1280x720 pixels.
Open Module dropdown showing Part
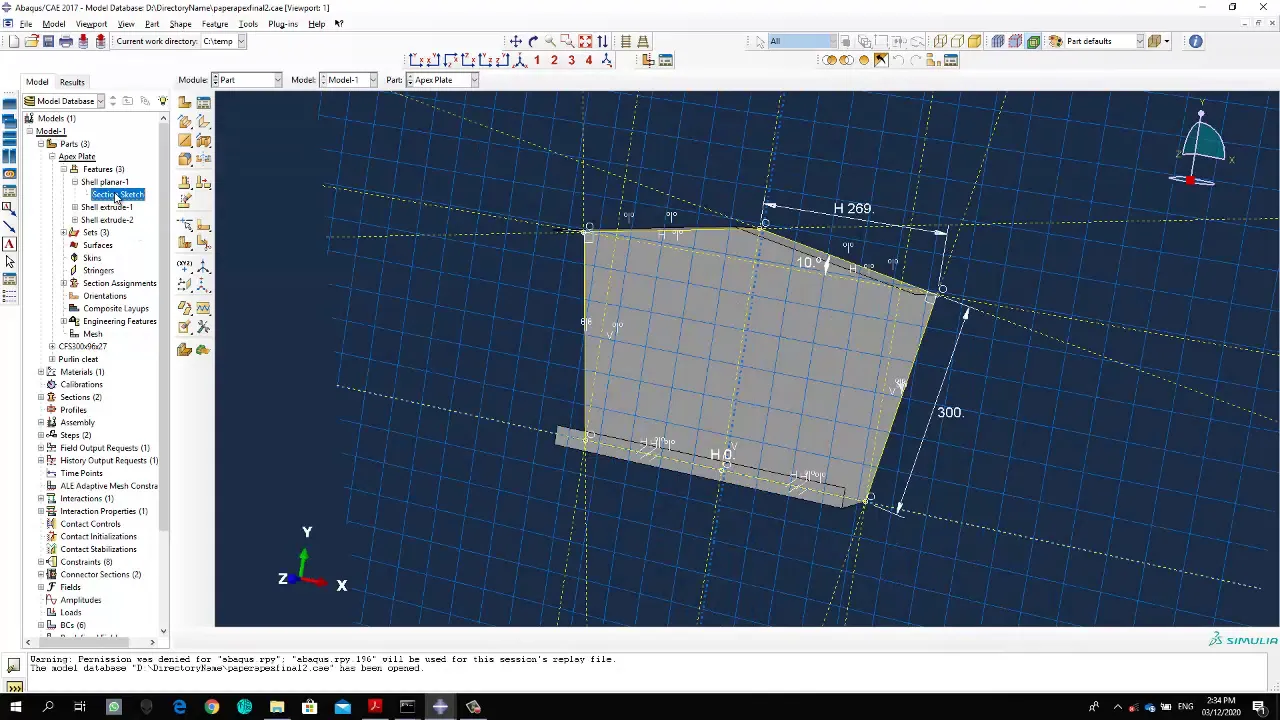click(247, 80)
